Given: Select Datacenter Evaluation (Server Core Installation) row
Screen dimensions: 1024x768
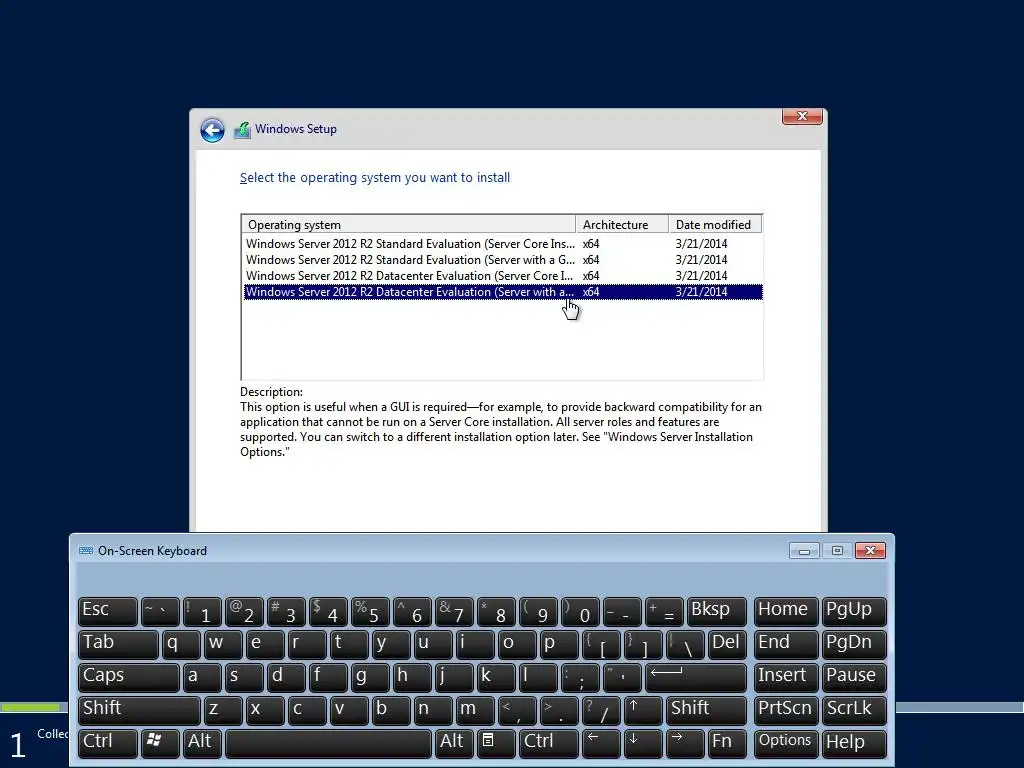Looking at the screenshot, I should click(x=502, y=276).
